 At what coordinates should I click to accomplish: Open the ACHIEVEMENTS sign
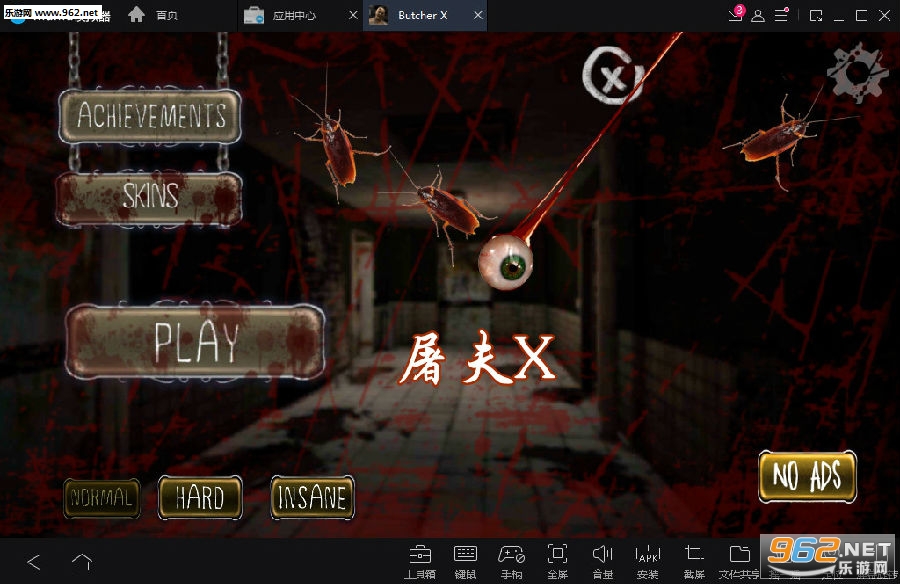(x=150, y=115)
